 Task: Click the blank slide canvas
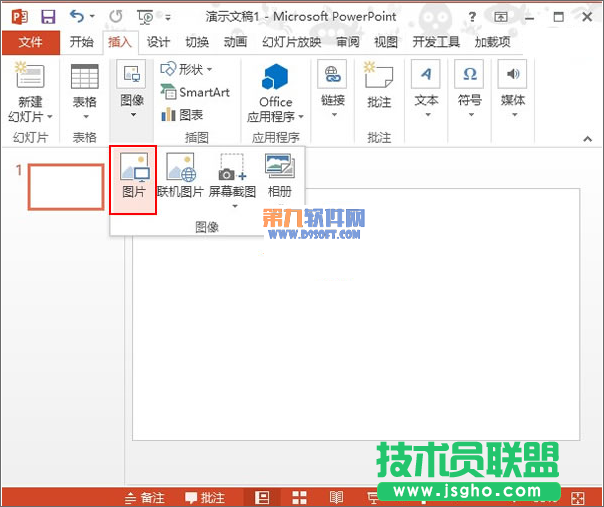coord(356,314)
